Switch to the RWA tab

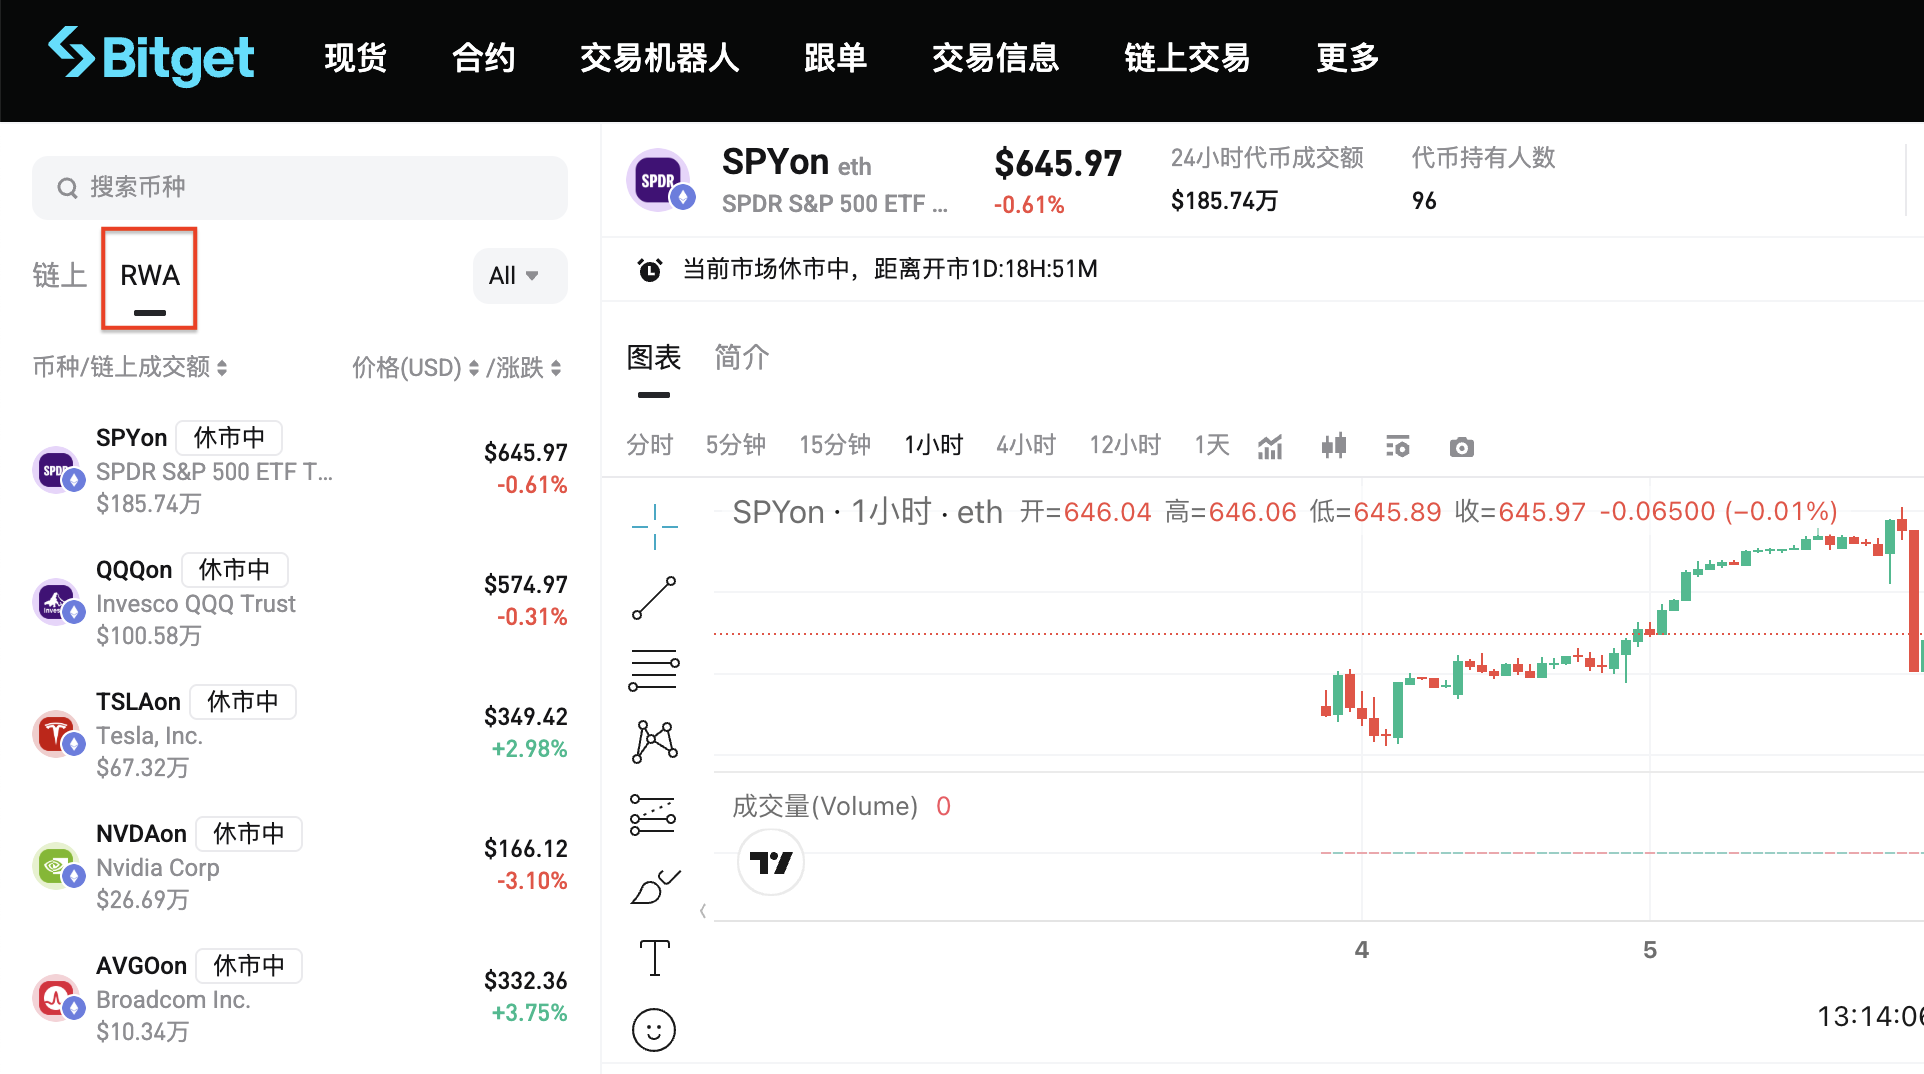pyautogui.click(x=150, y=278)
